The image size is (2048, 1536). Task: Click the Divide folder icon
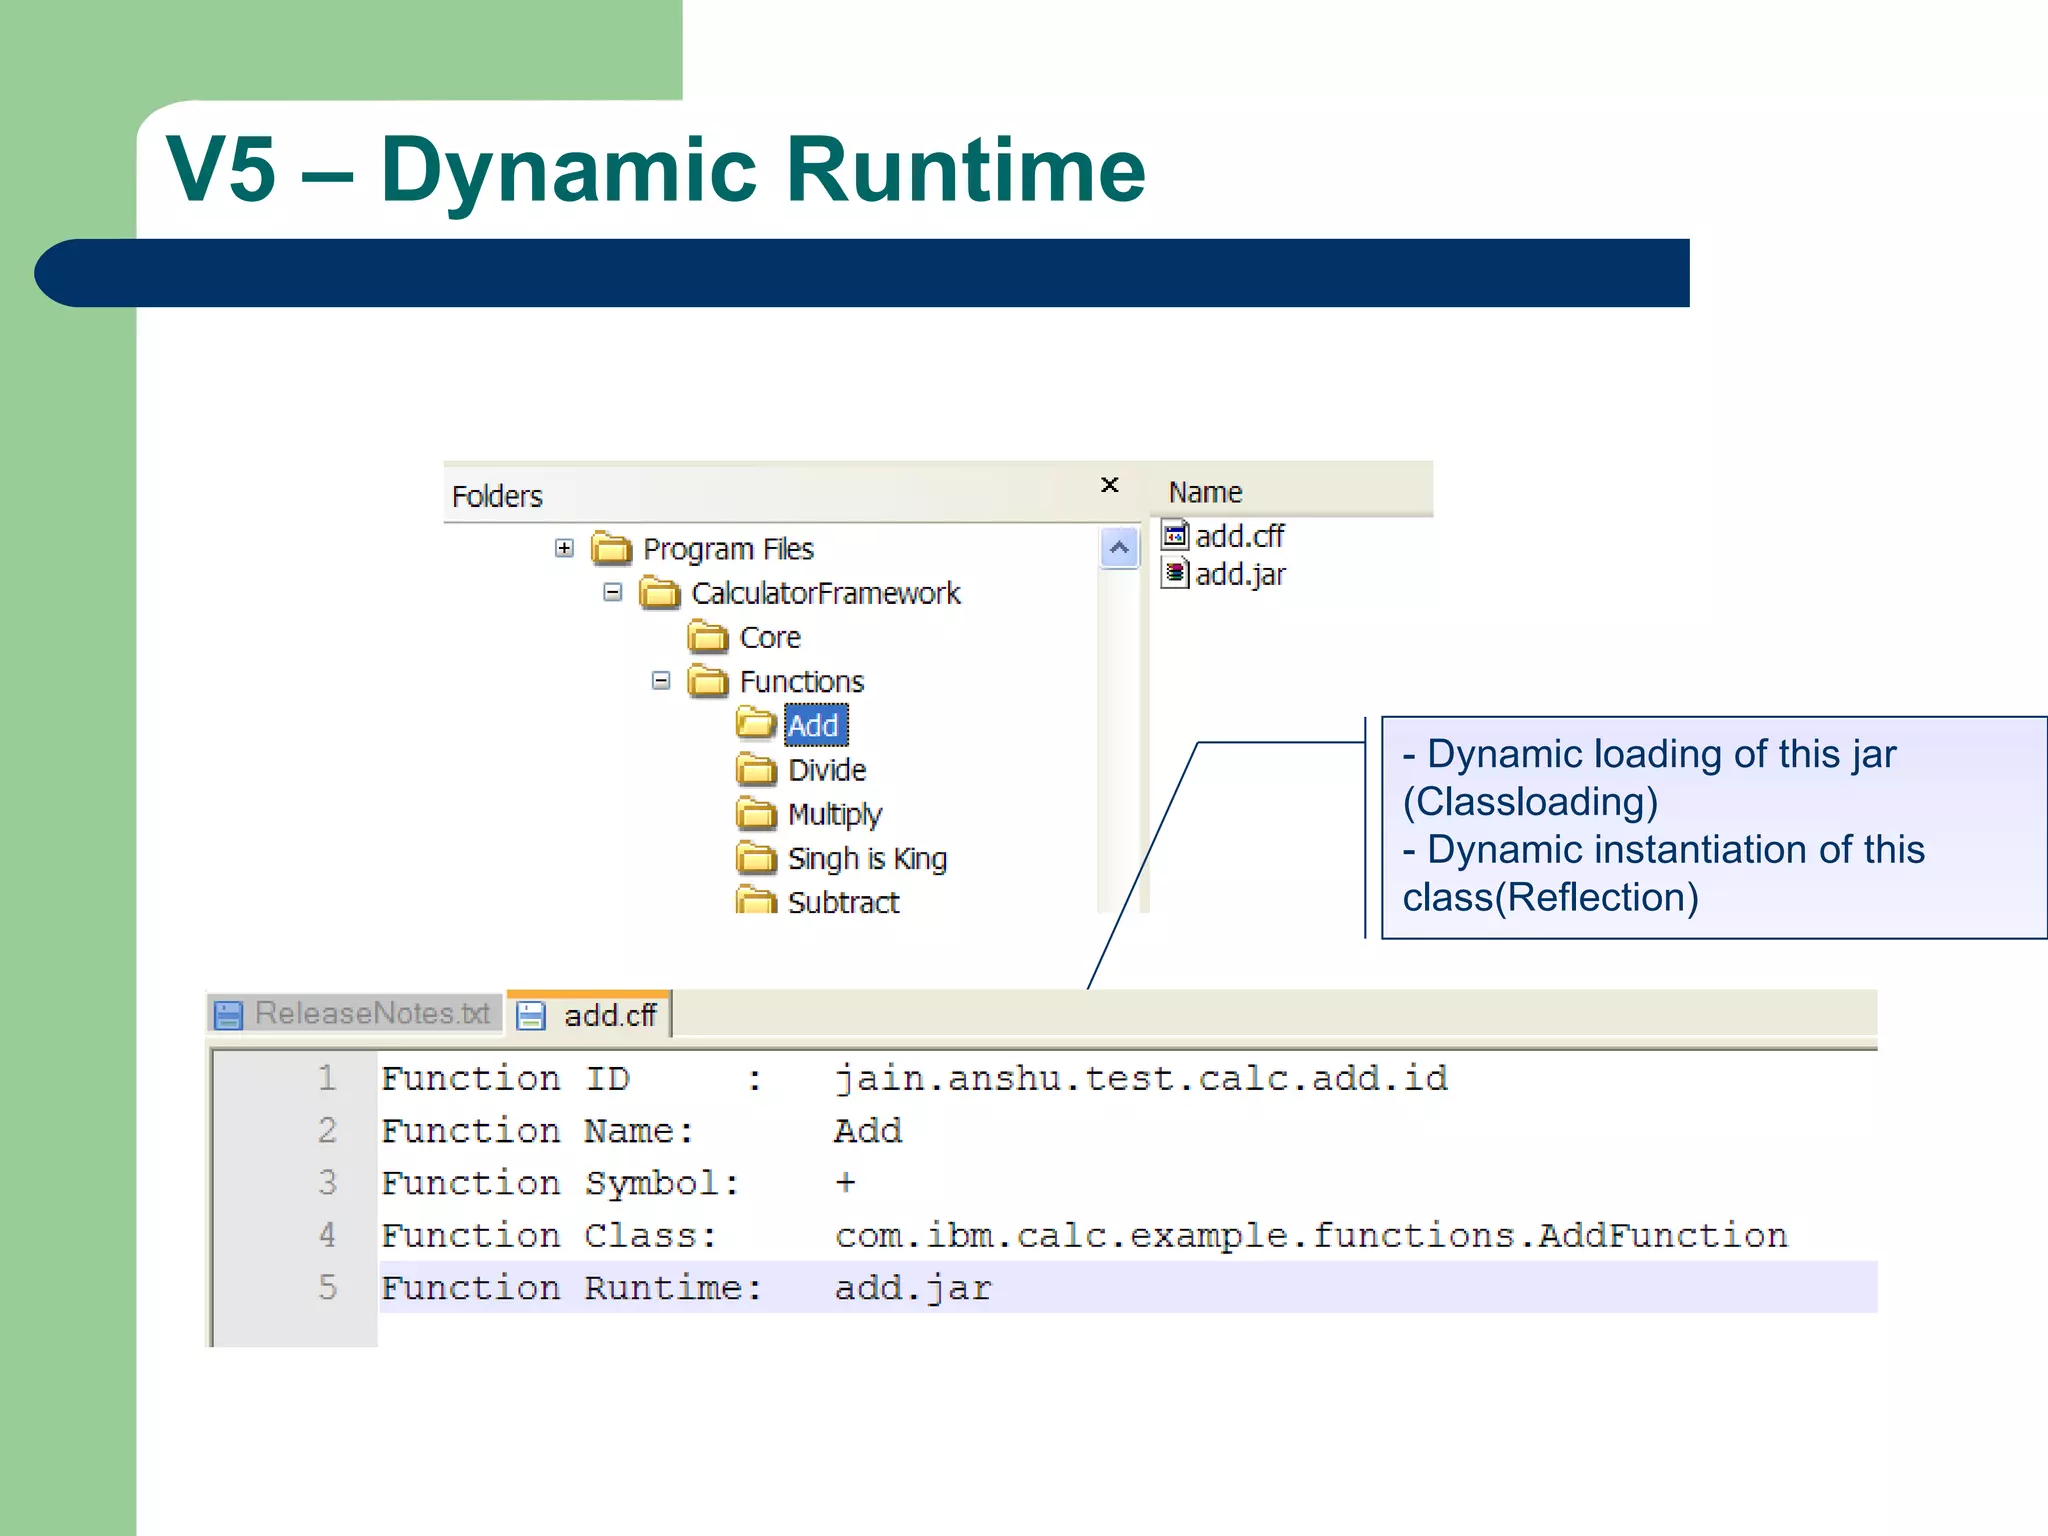point(756,770)
